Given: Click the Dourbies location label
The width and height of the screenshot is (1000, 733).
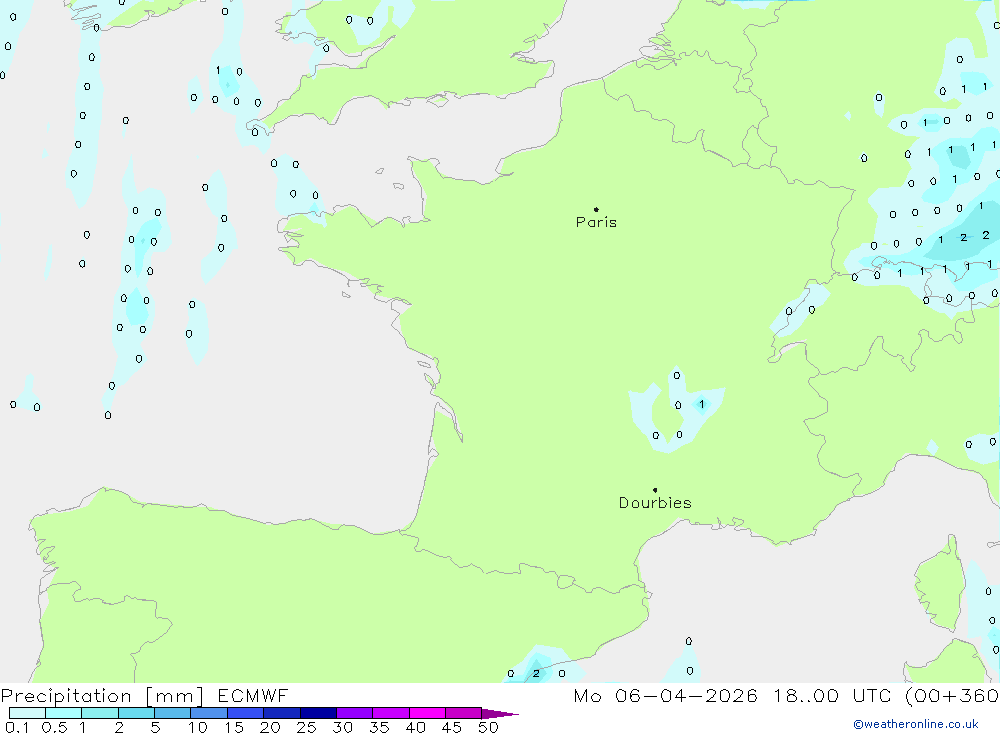Looking at the screenshot, I should [655, 503].
